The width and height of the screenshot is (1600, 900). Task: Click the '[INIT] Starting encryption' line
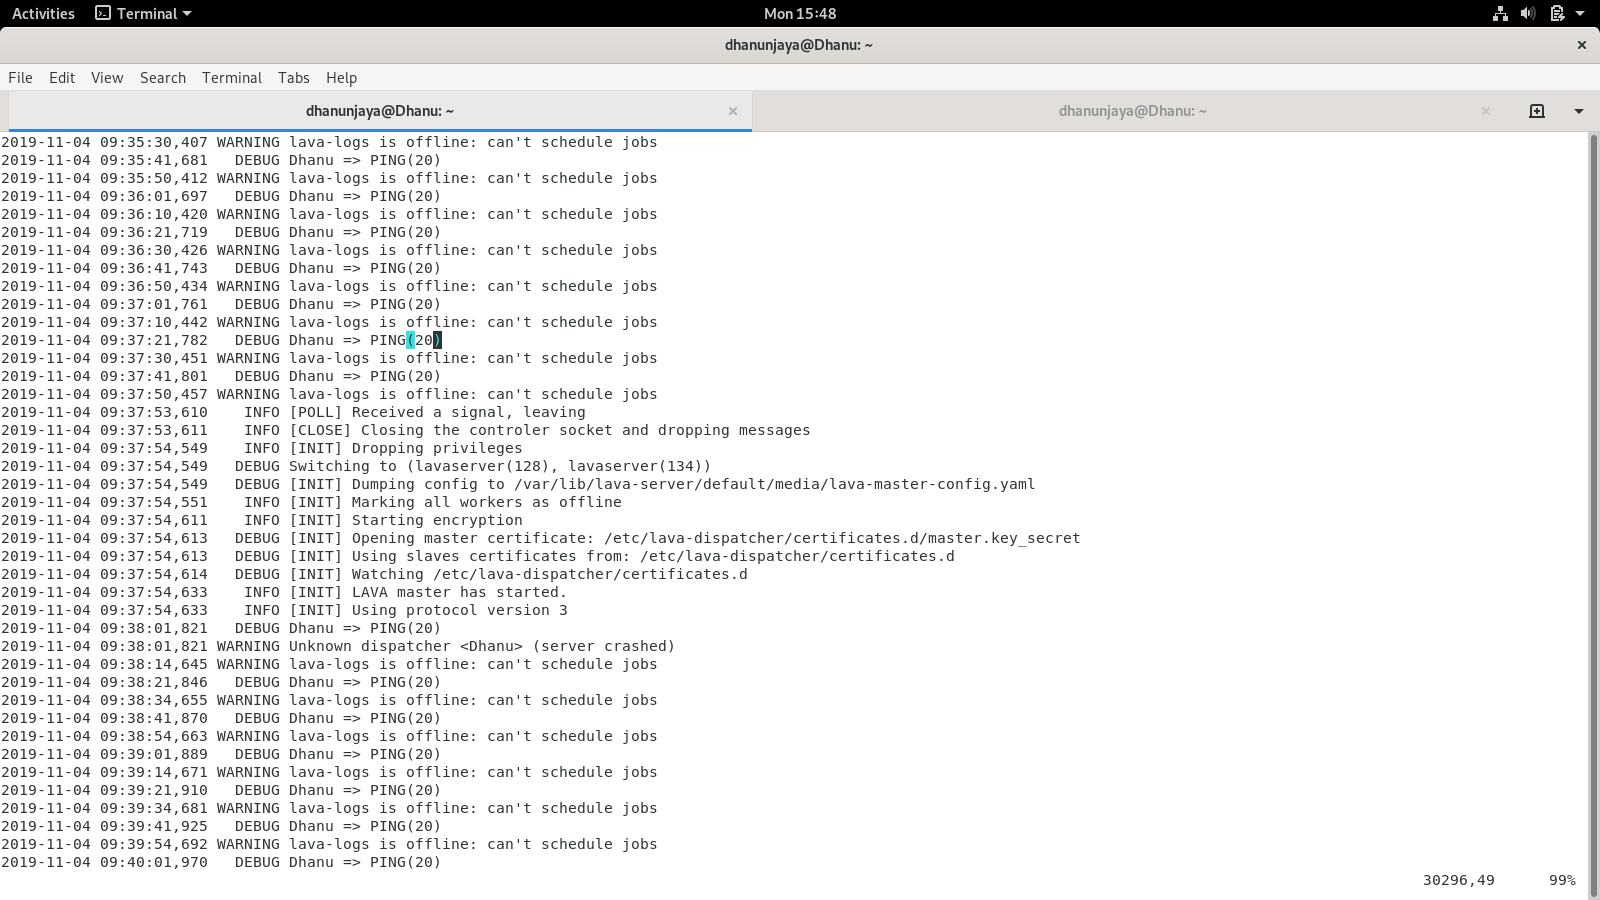262,520
